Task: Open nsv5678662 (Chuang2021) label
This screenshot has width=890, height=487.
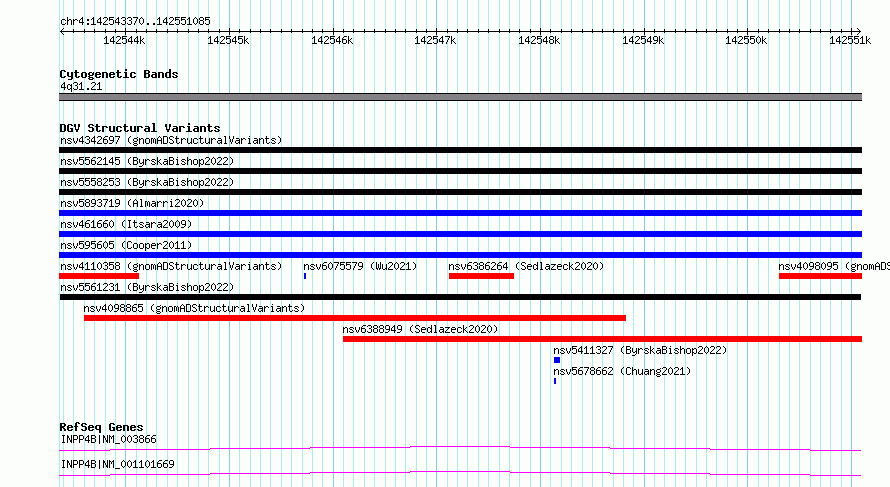Action: [x=622, y=371]
